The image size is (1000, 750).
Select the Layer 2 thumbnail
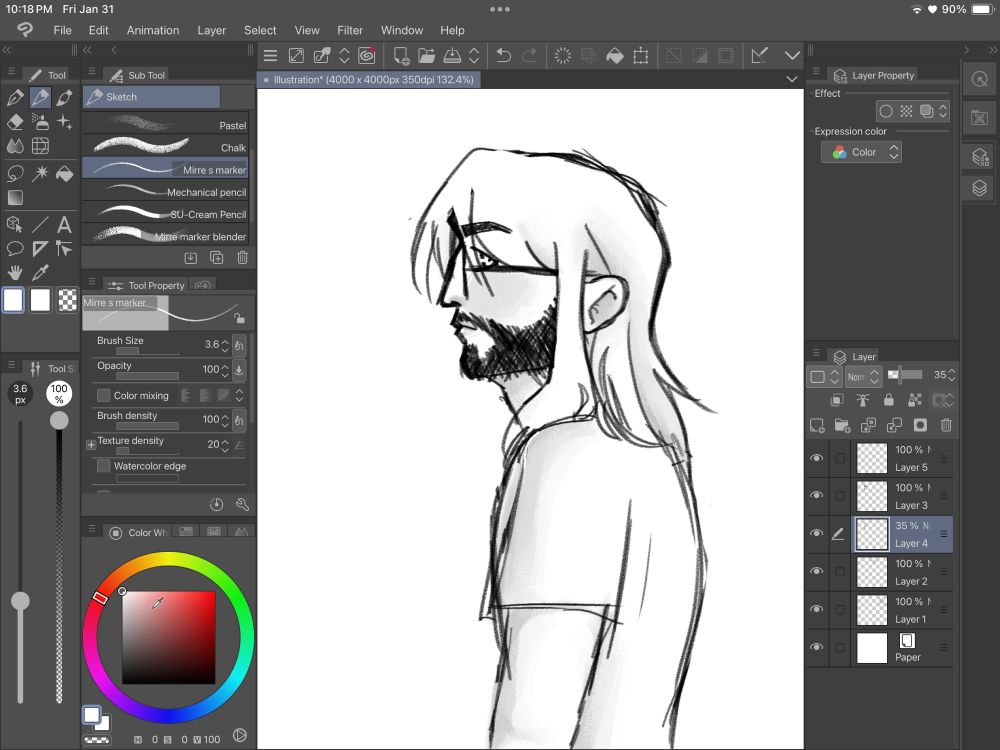coord(873,572)
